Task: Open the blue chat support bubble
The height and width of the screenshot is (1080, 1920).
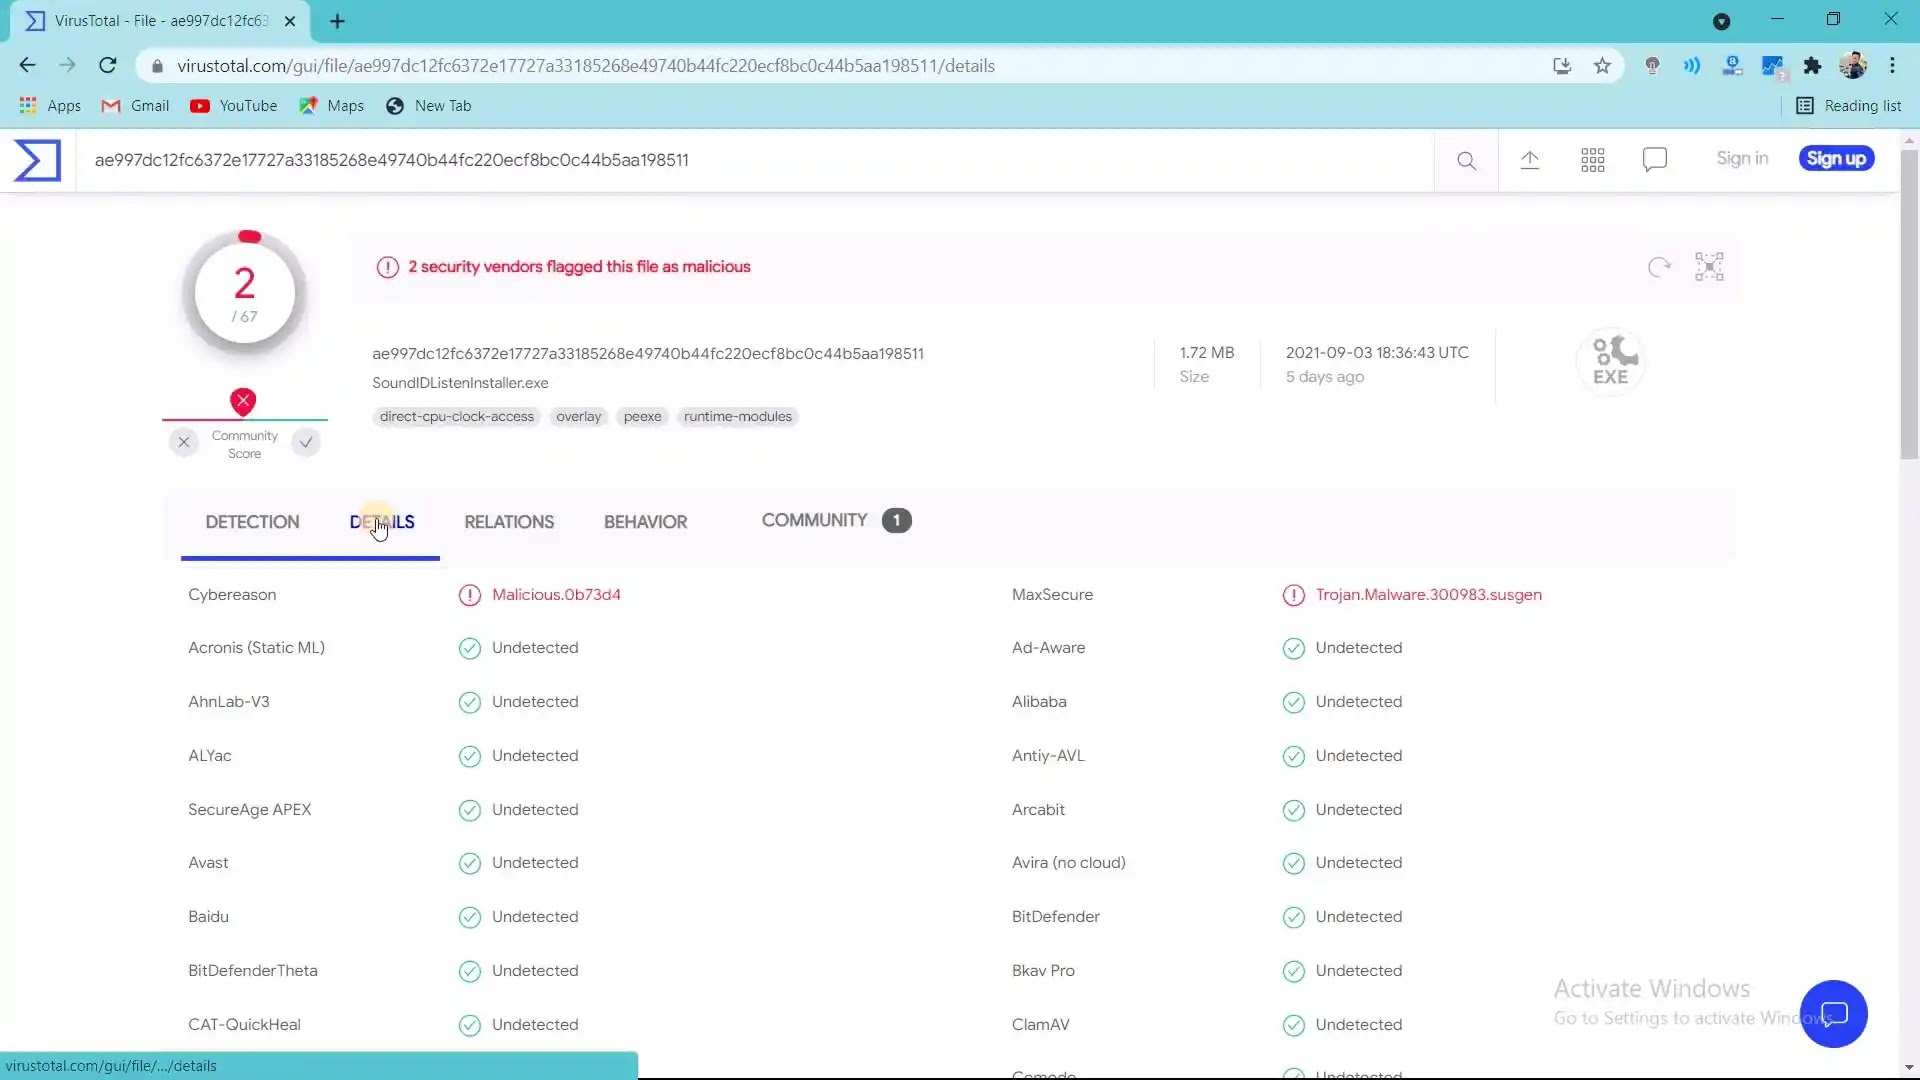Action: 1833,1014
